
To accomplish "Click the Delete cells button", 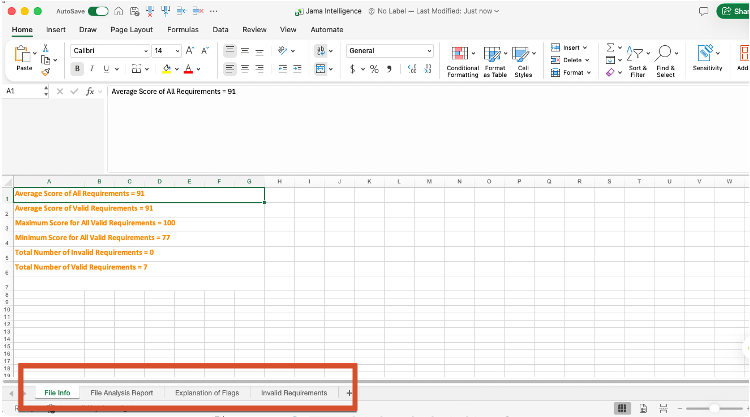I will 570,60.
